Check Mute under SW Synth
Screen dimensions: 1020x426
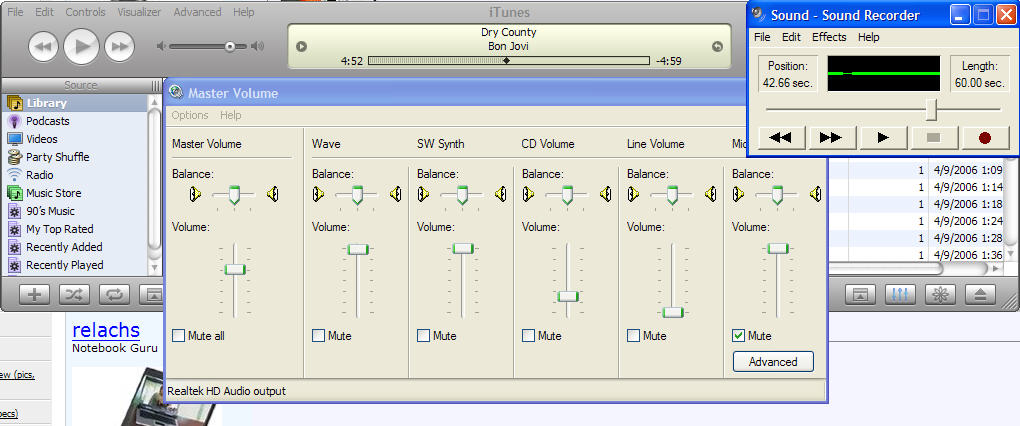tap(423, 336)
